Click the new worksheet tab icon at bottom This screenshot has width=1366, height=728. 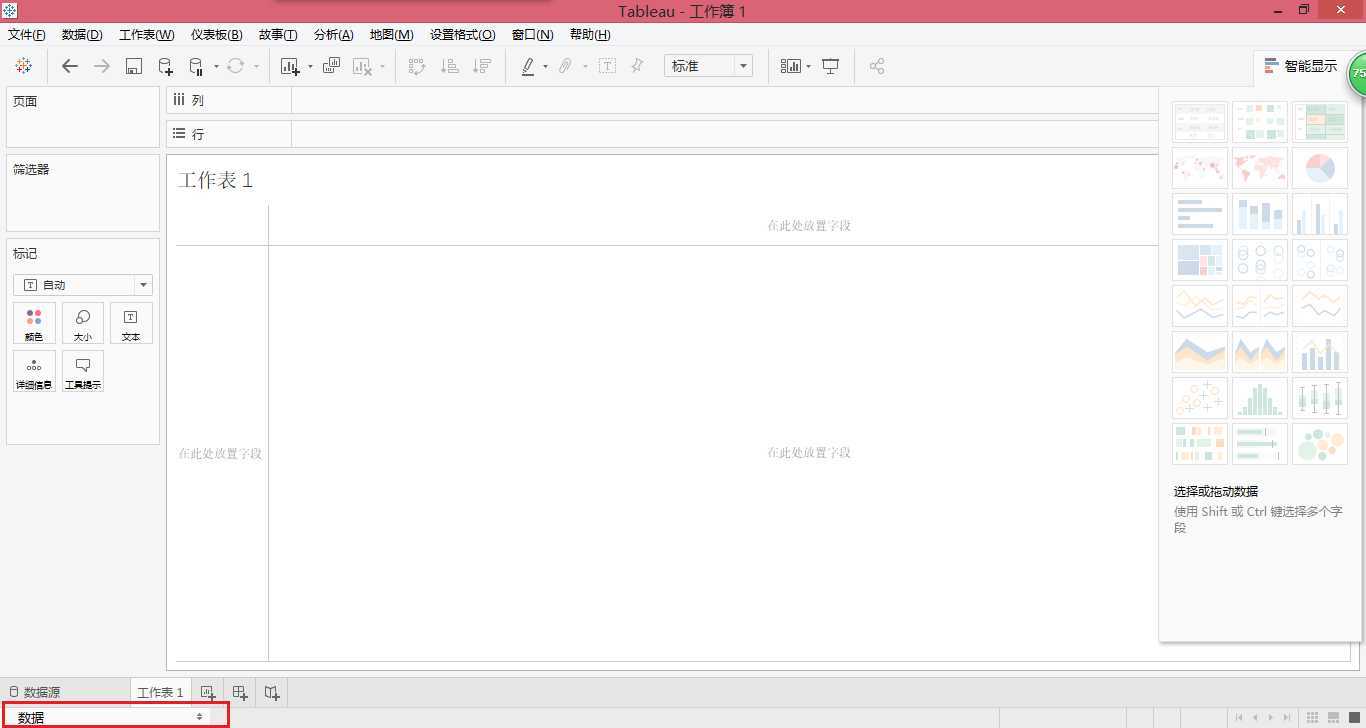[x=208, y=692]
